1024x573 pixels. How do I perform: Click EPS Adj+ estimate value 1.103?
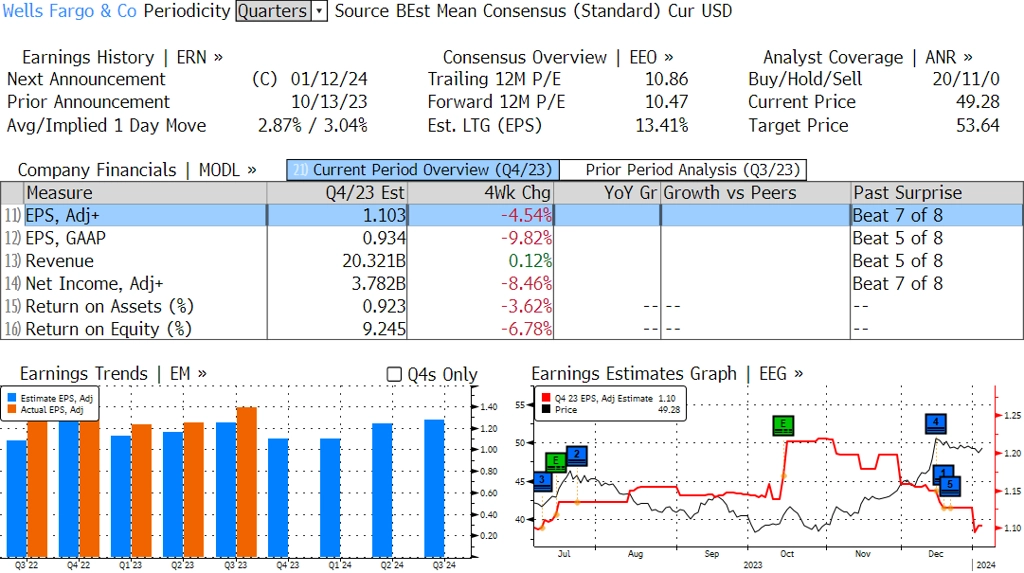coord(385,216)
